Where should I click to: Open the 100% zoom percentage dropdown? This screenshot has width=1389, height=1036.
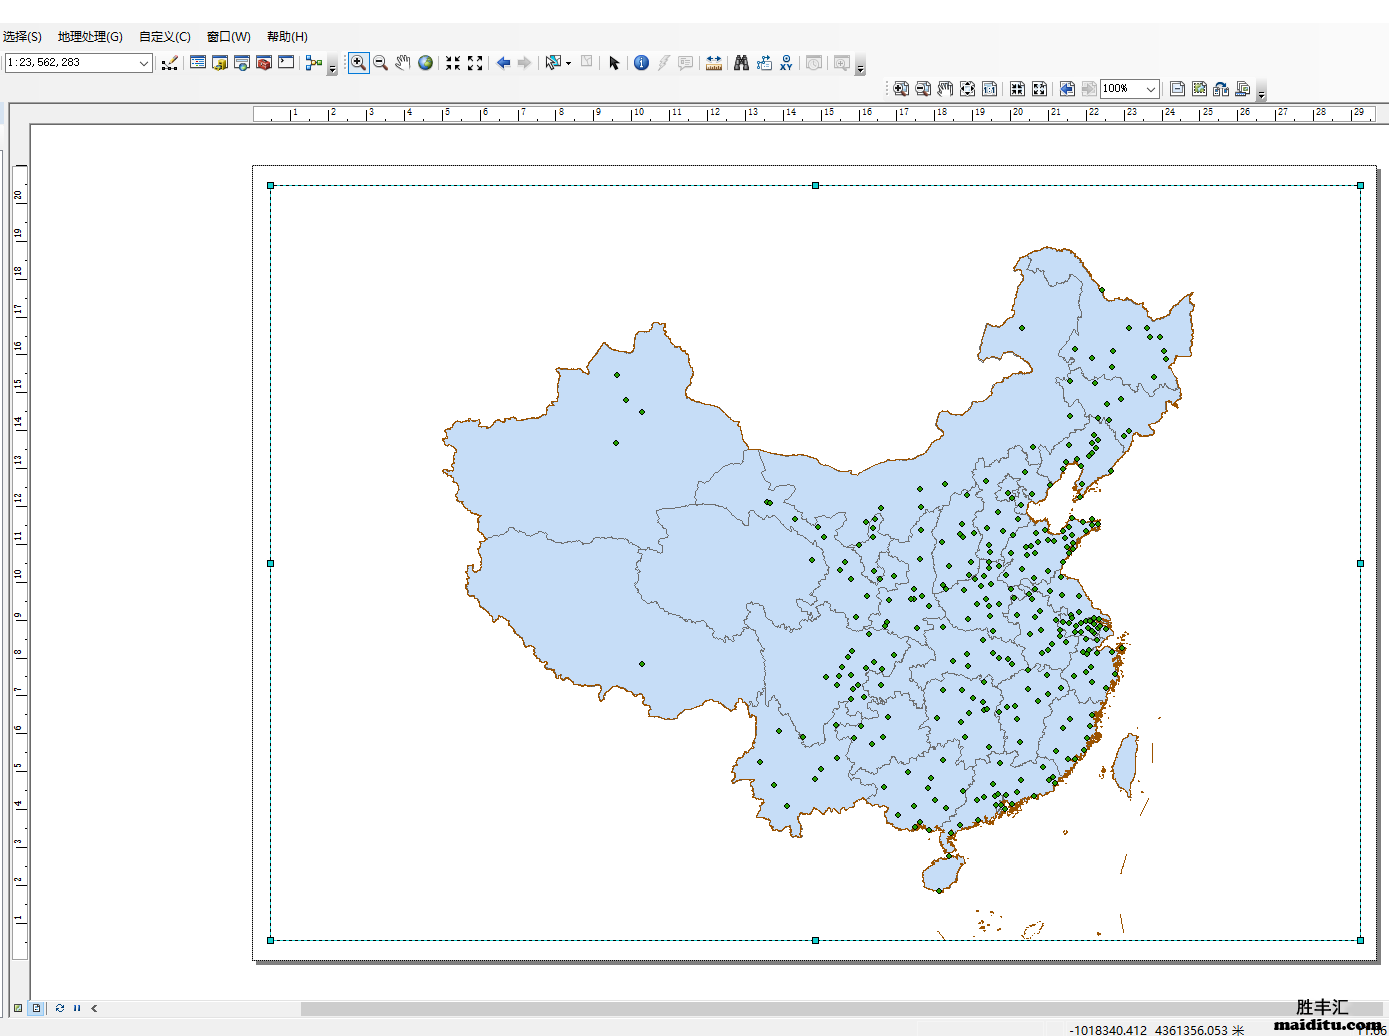coord(1150,88)
